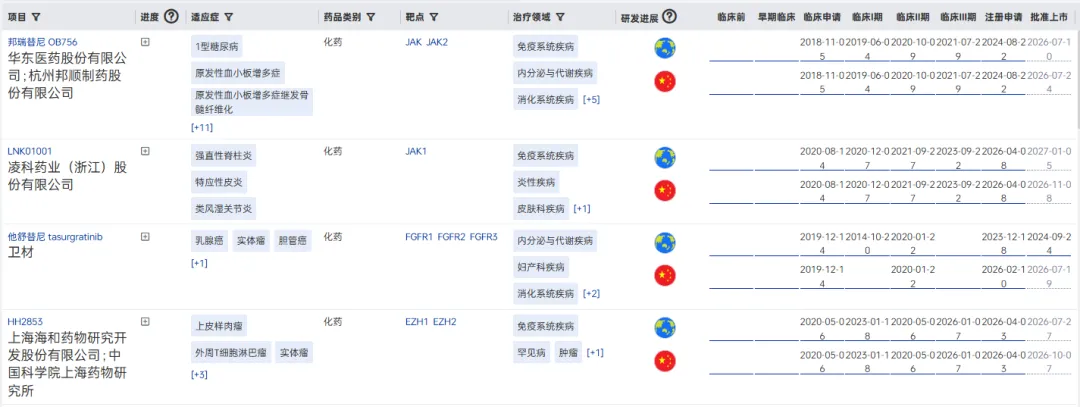The width and height of the screenshot is (1080, 407).
Task: Open the help icon beside 进度
Action: click(x=172, y=17)
